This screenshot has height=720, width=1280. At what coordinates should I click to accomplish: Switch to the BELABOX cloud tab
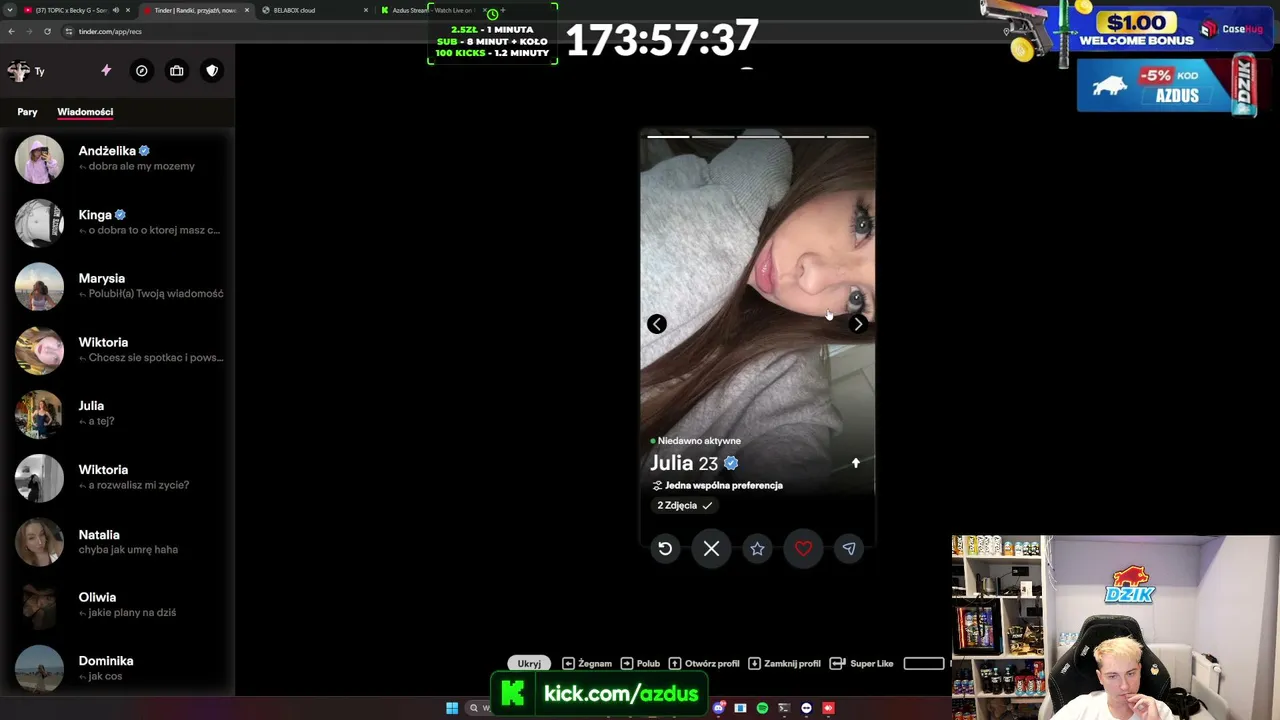click(314, 10)
